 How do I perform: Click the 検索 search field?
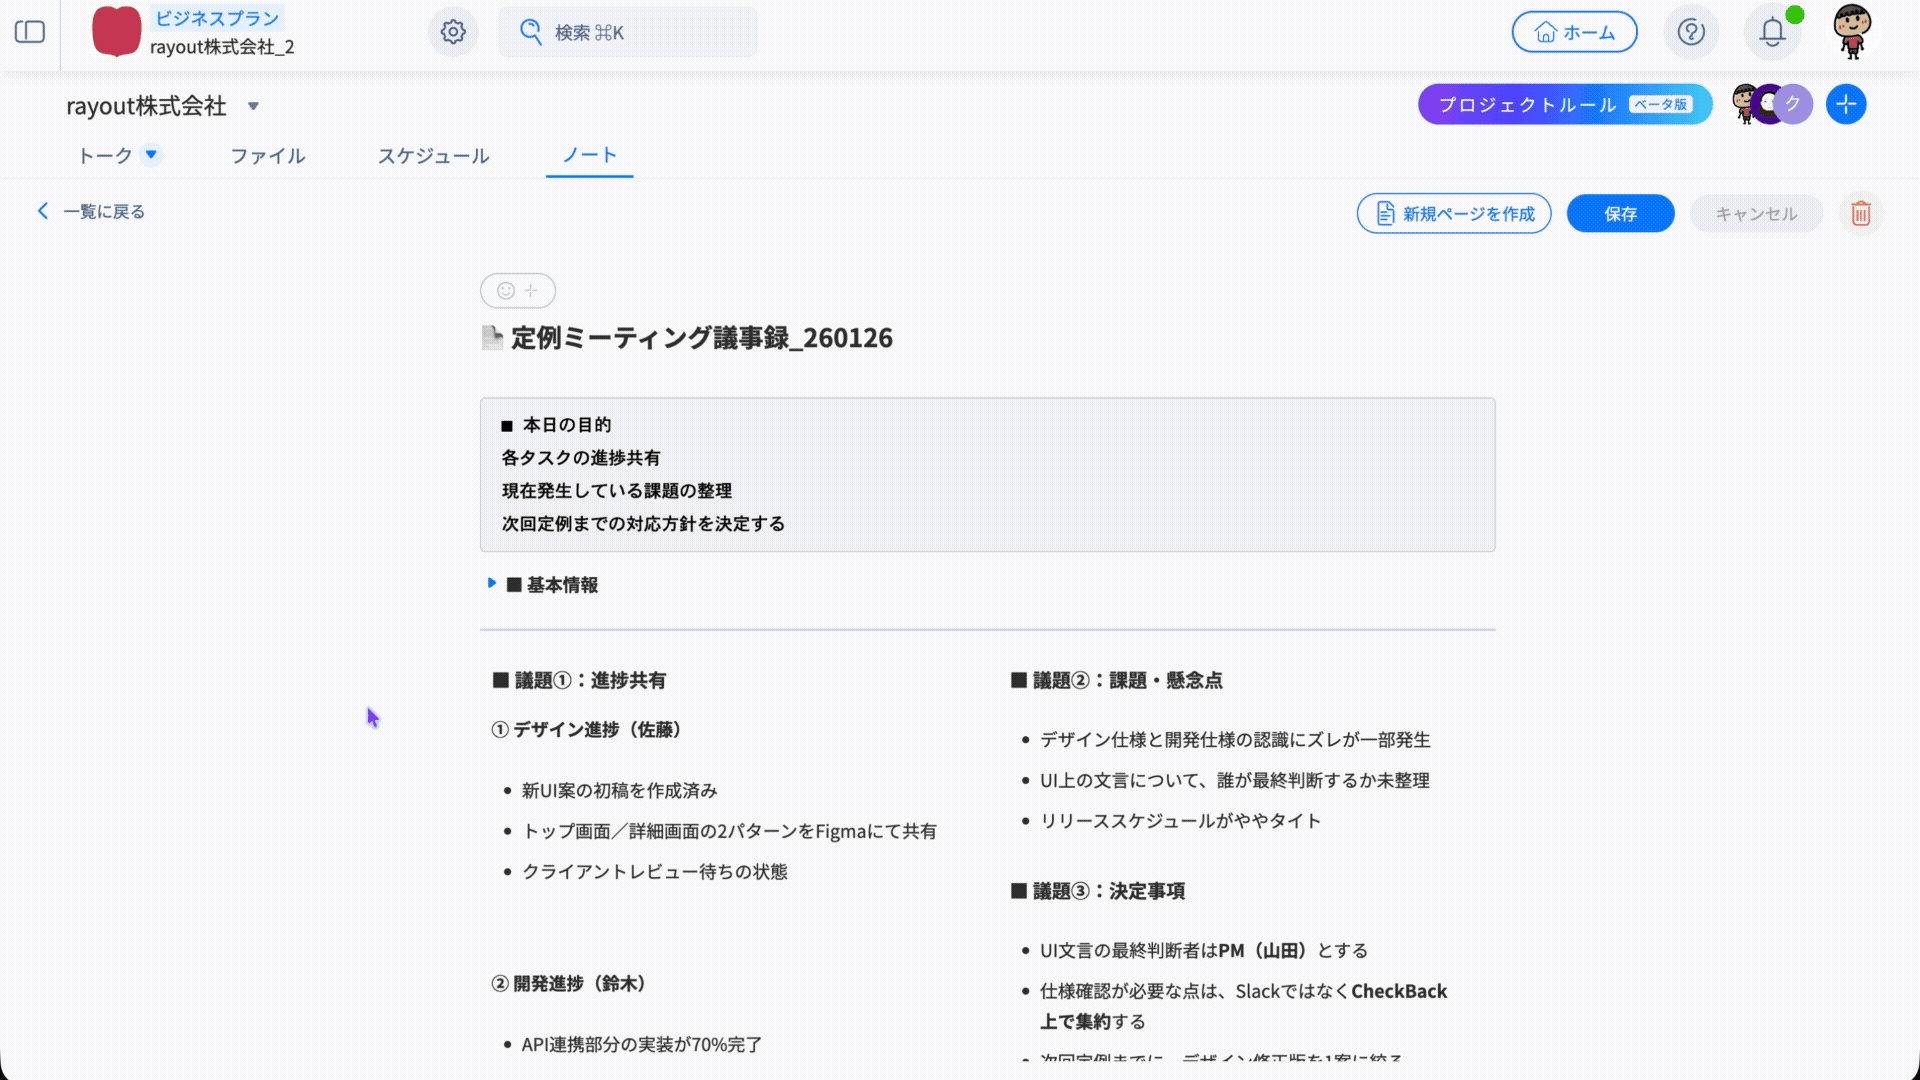click(627, 32)
